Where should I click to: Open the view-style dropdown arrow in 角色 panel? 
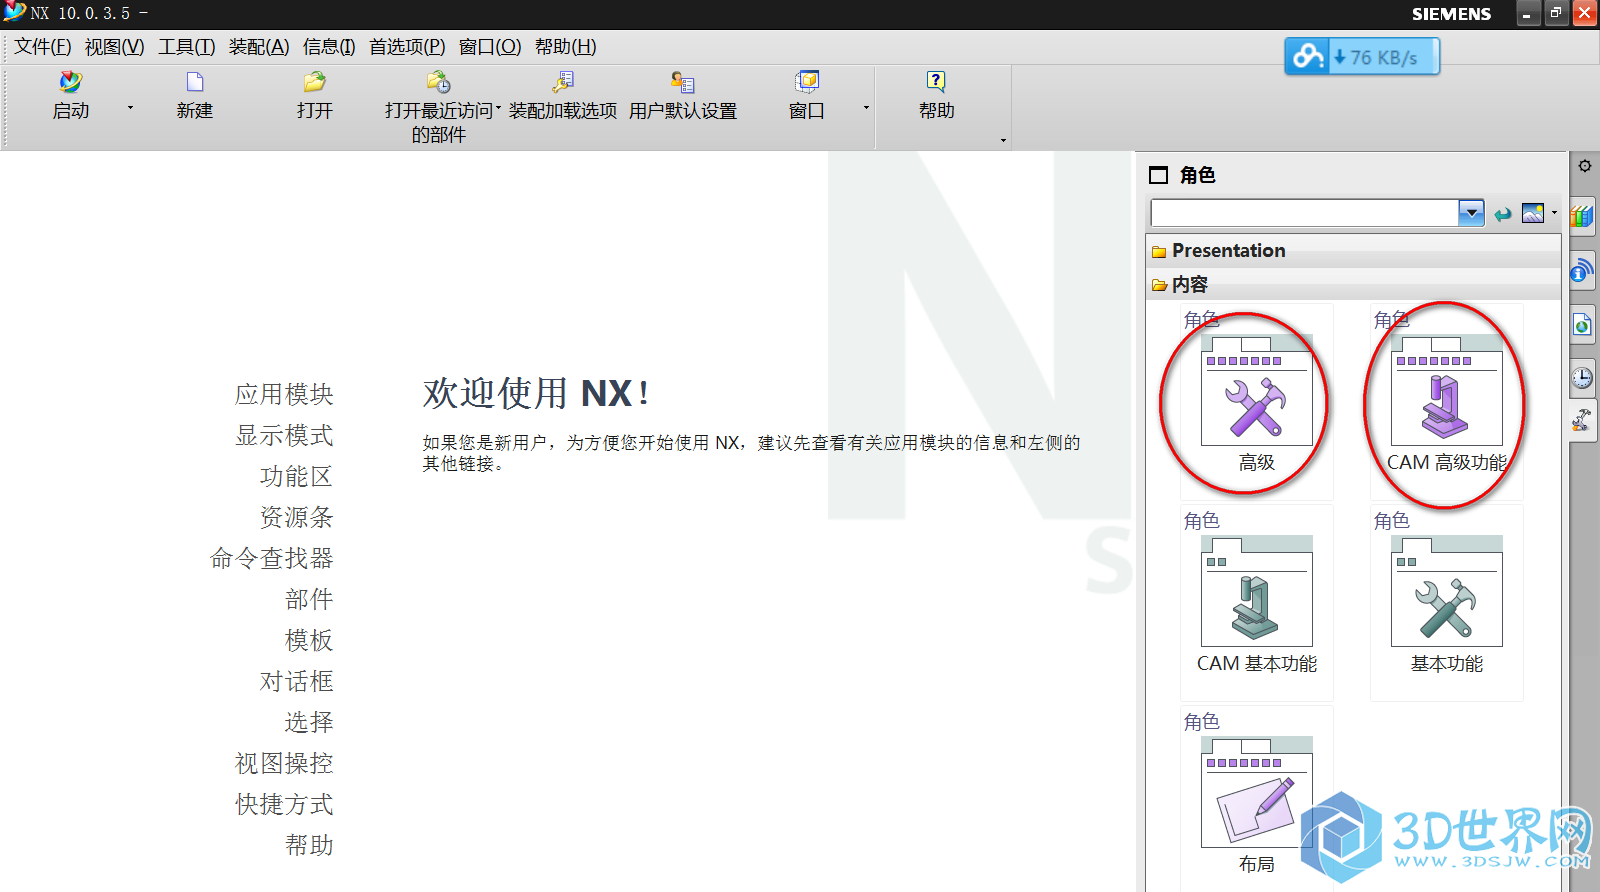pyautogui.click(x=1554, y=213)
